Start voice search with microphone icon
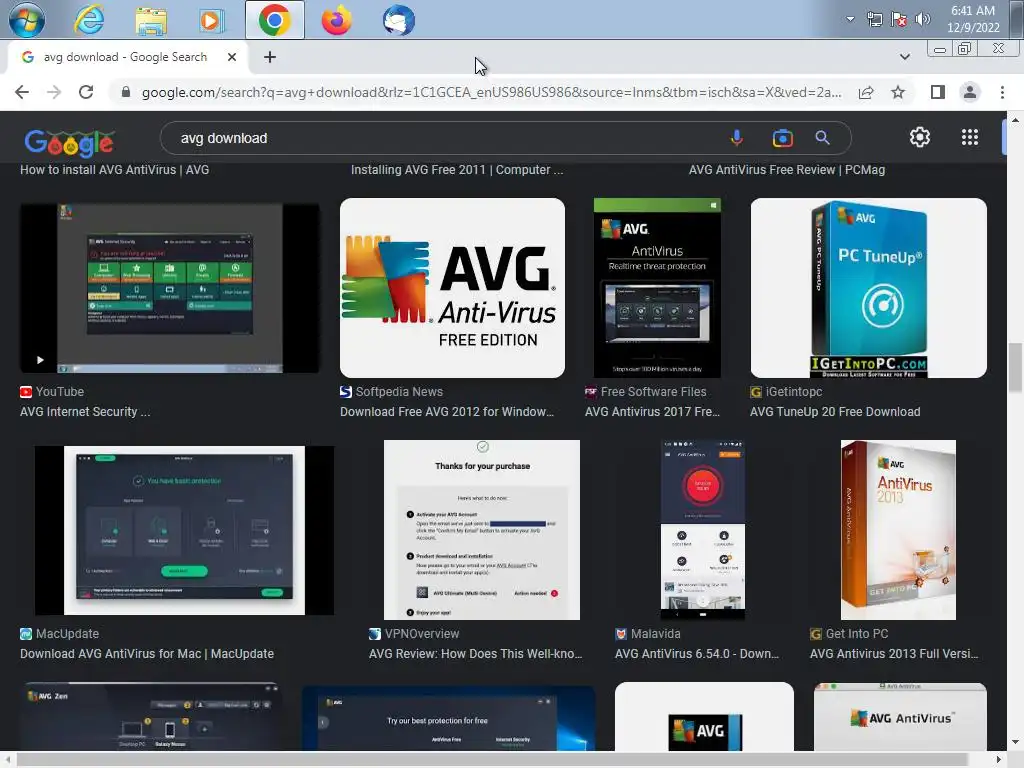The image size is (1024, 768). click(x=737, y=138)
